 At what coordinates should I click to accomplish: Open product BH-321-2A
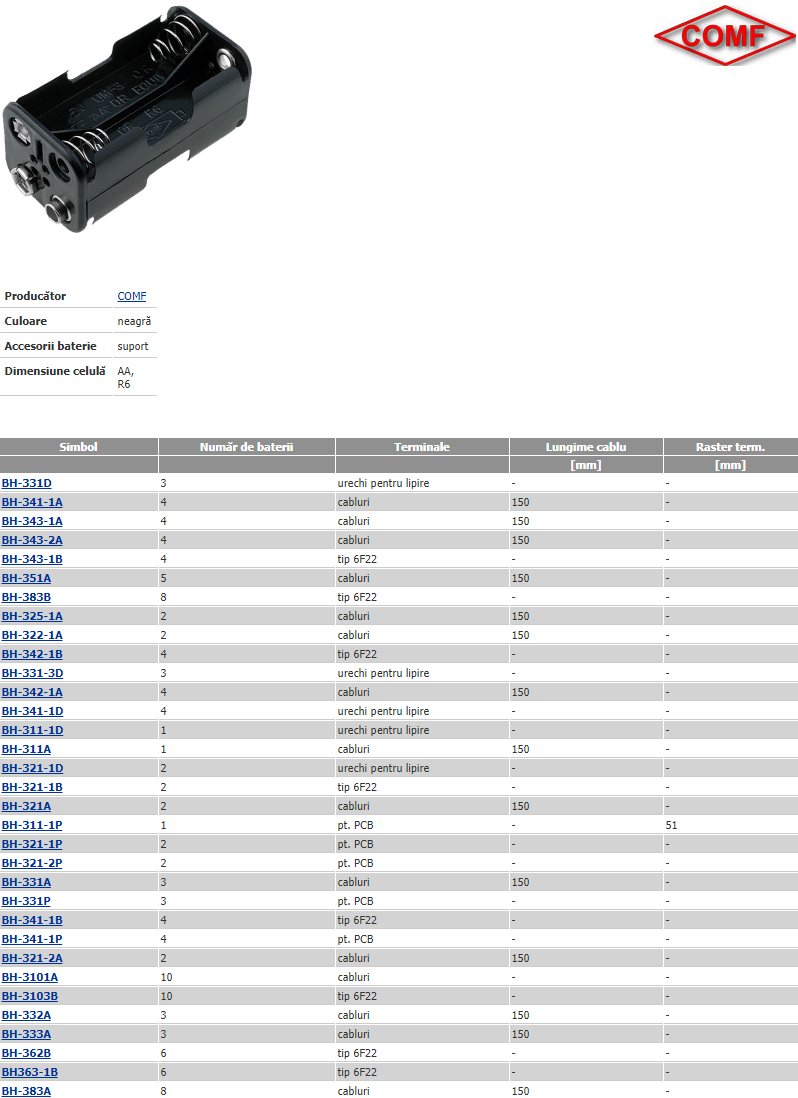[32, 958]
